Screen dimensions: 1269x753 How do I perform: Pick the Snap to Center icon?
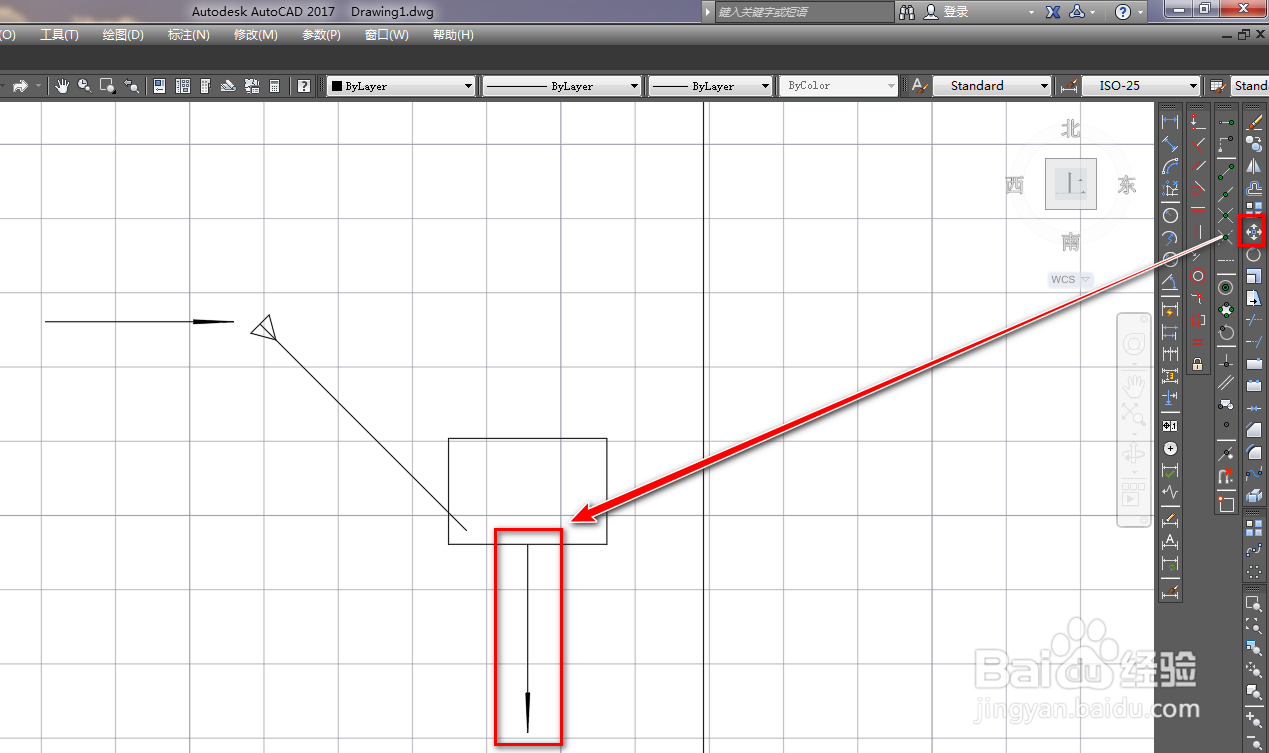(x=1226, y=287)
